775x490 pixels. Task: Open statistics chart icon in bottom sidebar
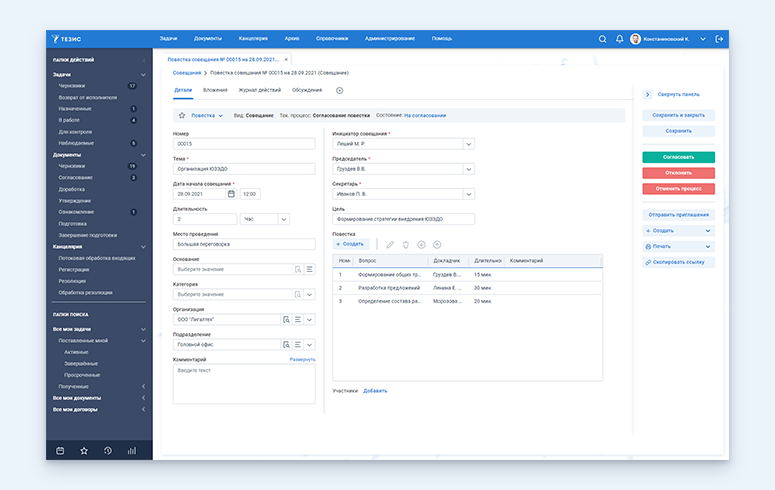click(x=132, y=451)
